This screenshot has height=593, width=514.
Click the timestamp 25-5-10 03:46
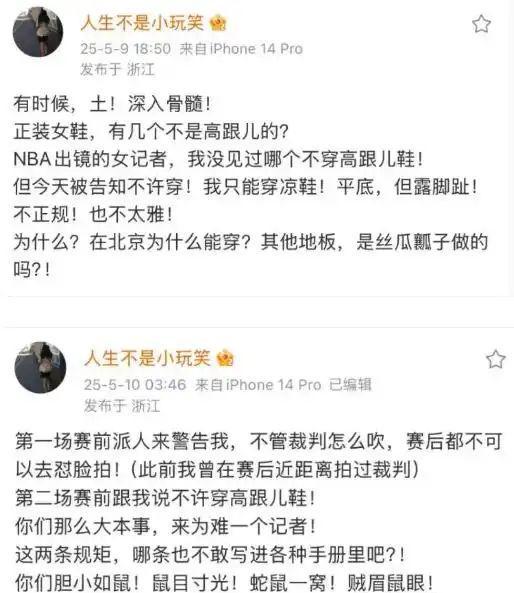point(135,385)
